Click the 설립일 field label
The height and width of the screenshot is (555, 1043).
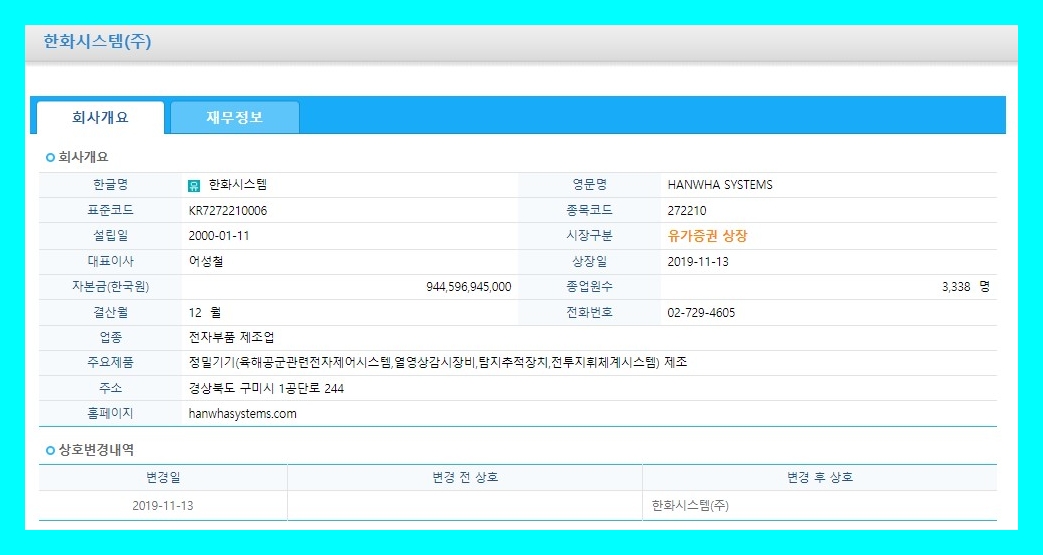pyautogui.click(x=110, y=236)
